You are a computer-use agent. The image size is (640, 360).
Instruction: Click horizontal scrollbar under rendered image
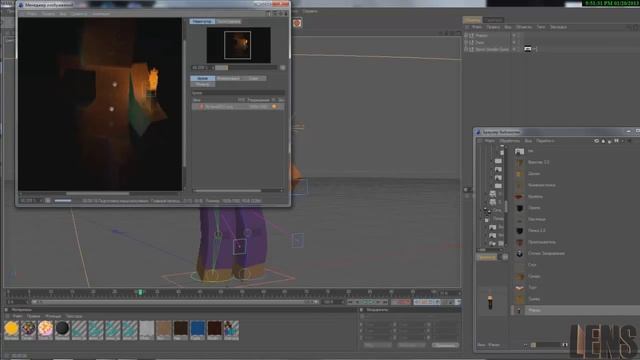(98, 193)
